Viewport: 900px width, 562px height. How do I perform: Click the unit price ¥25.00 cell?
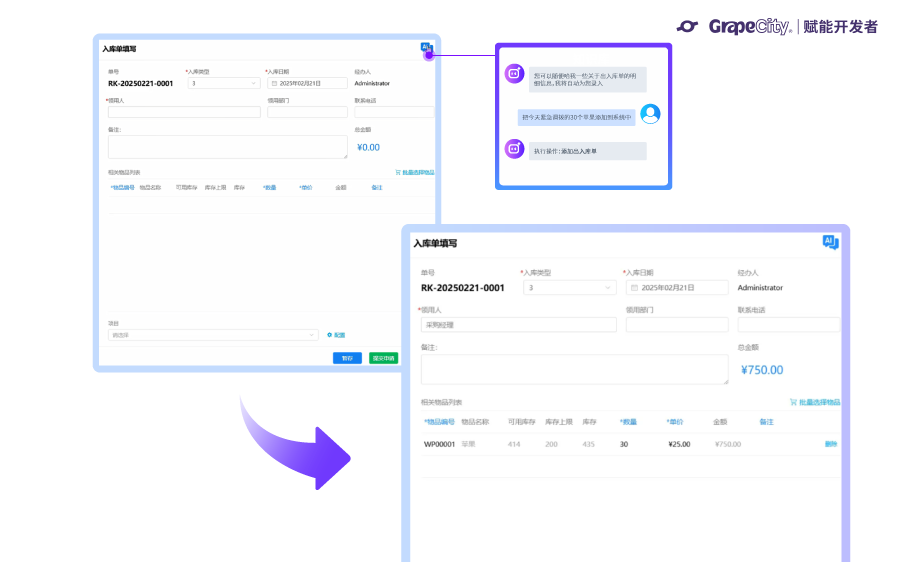tap(680, 444)
